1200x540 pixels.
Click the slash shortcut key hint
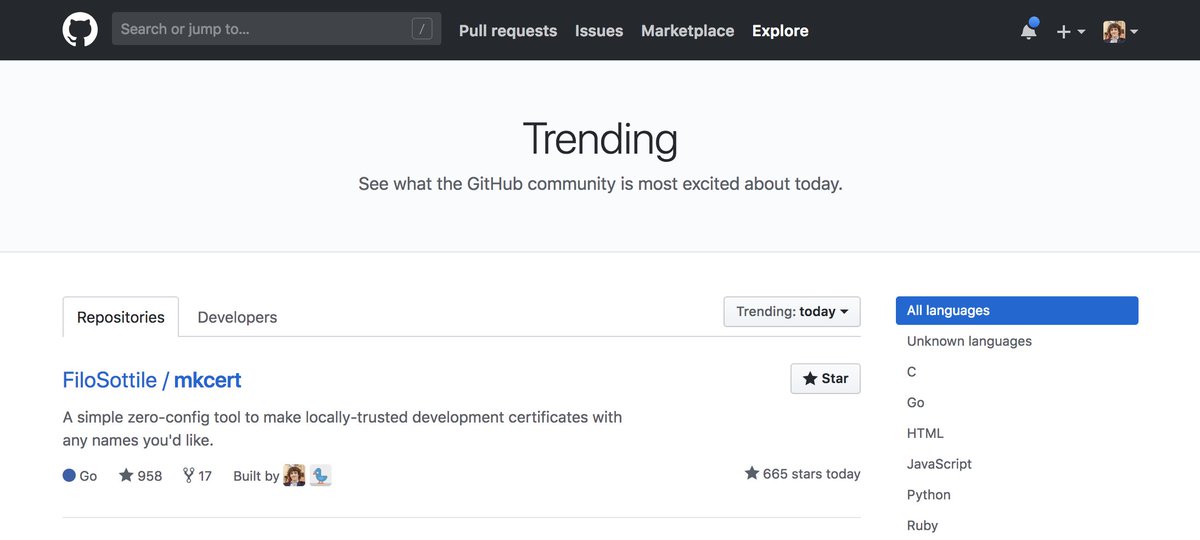click(422, 29)
